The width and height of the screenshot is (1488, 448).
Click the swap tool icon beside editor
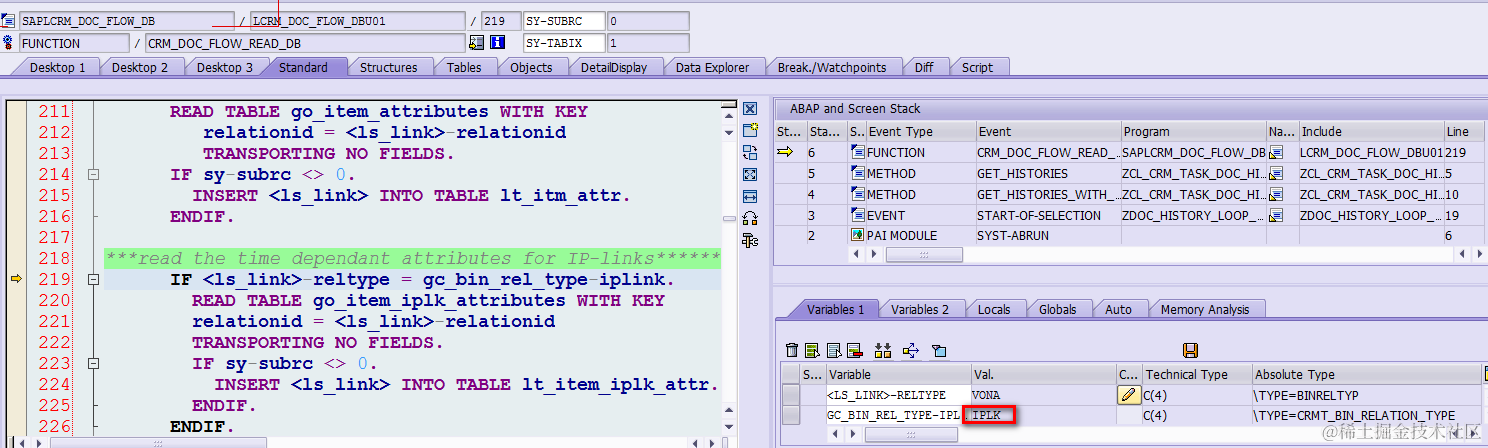[x=750, y=153]
